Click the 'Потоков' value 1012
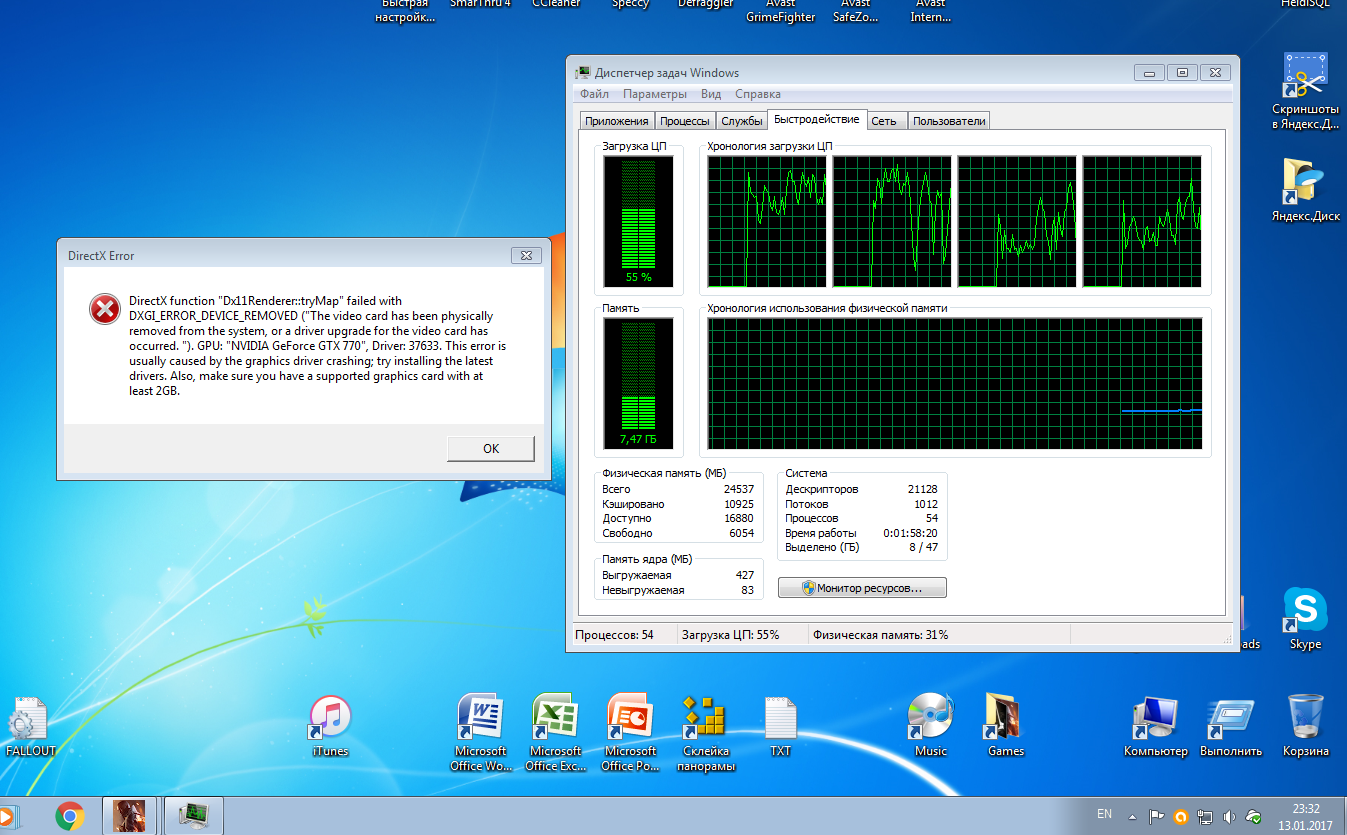The image size is (1347, 835). (925, 504)
